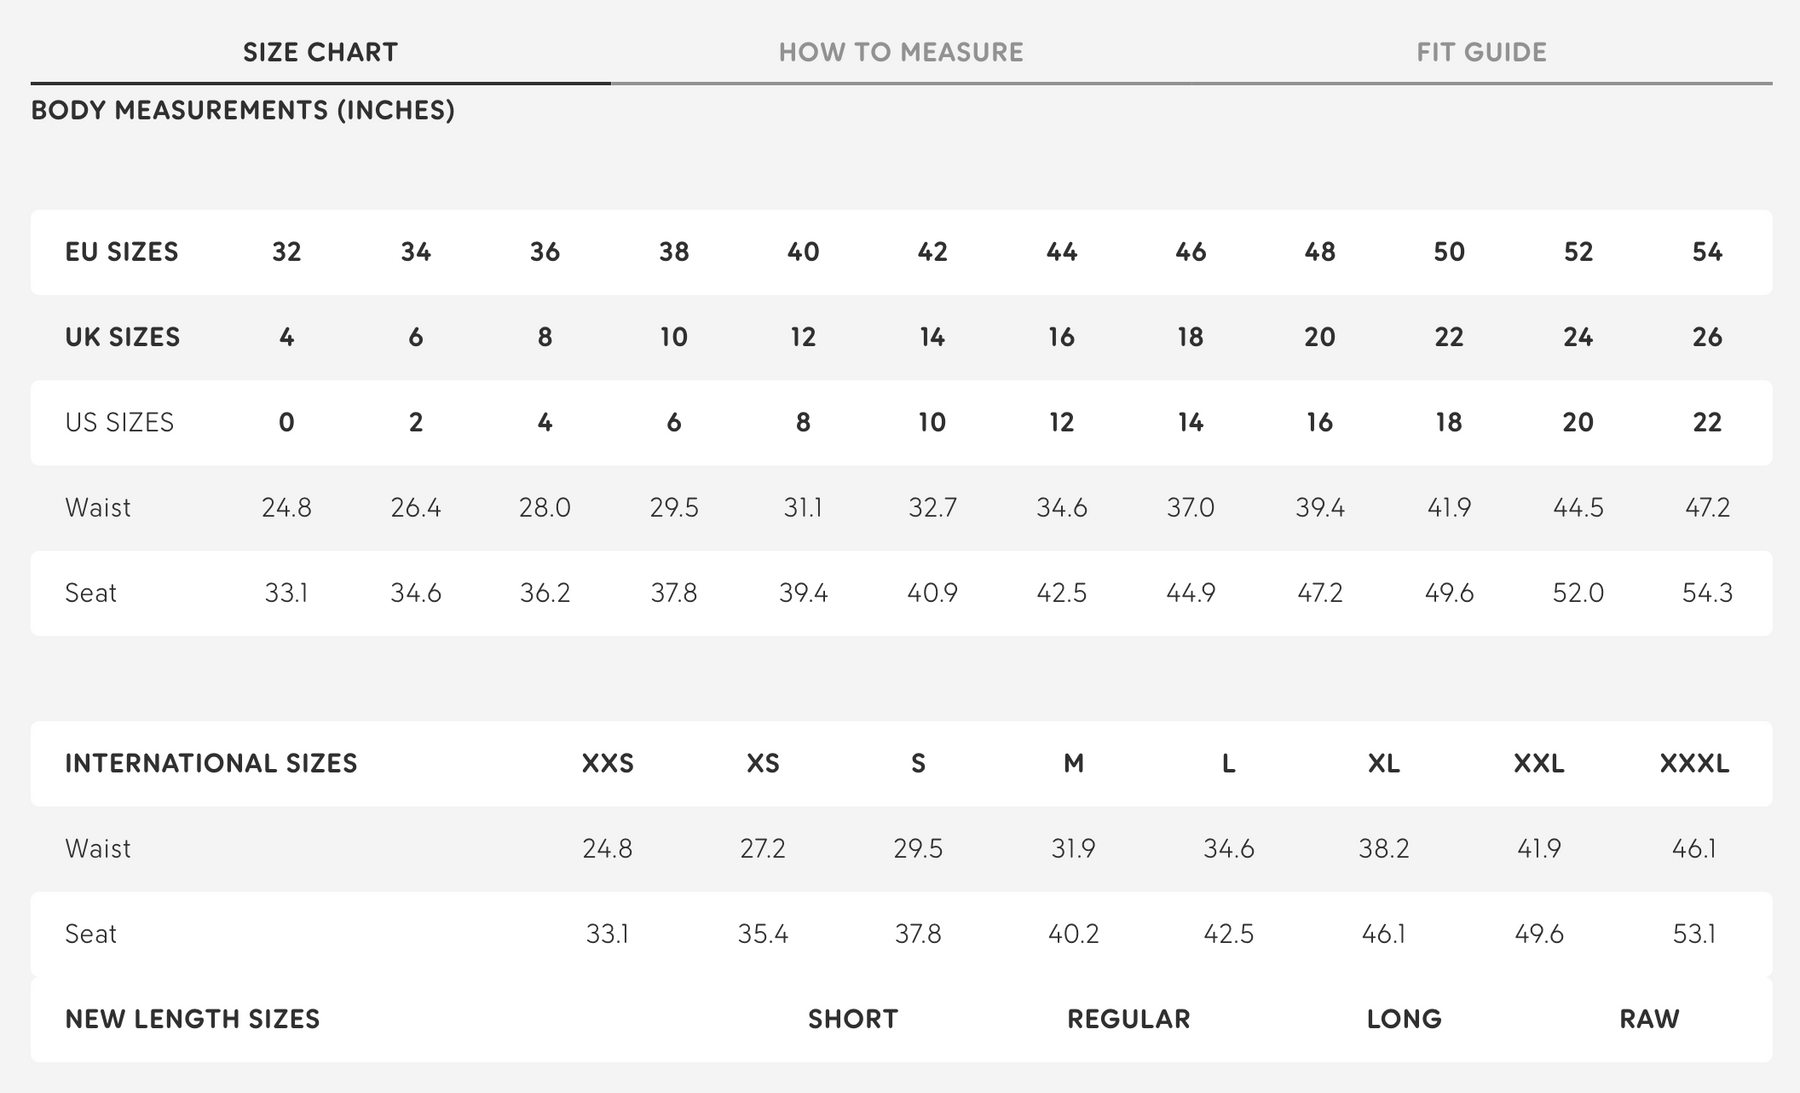Select UK size 14 cell

pyautogui.click(x=932, y=337)
